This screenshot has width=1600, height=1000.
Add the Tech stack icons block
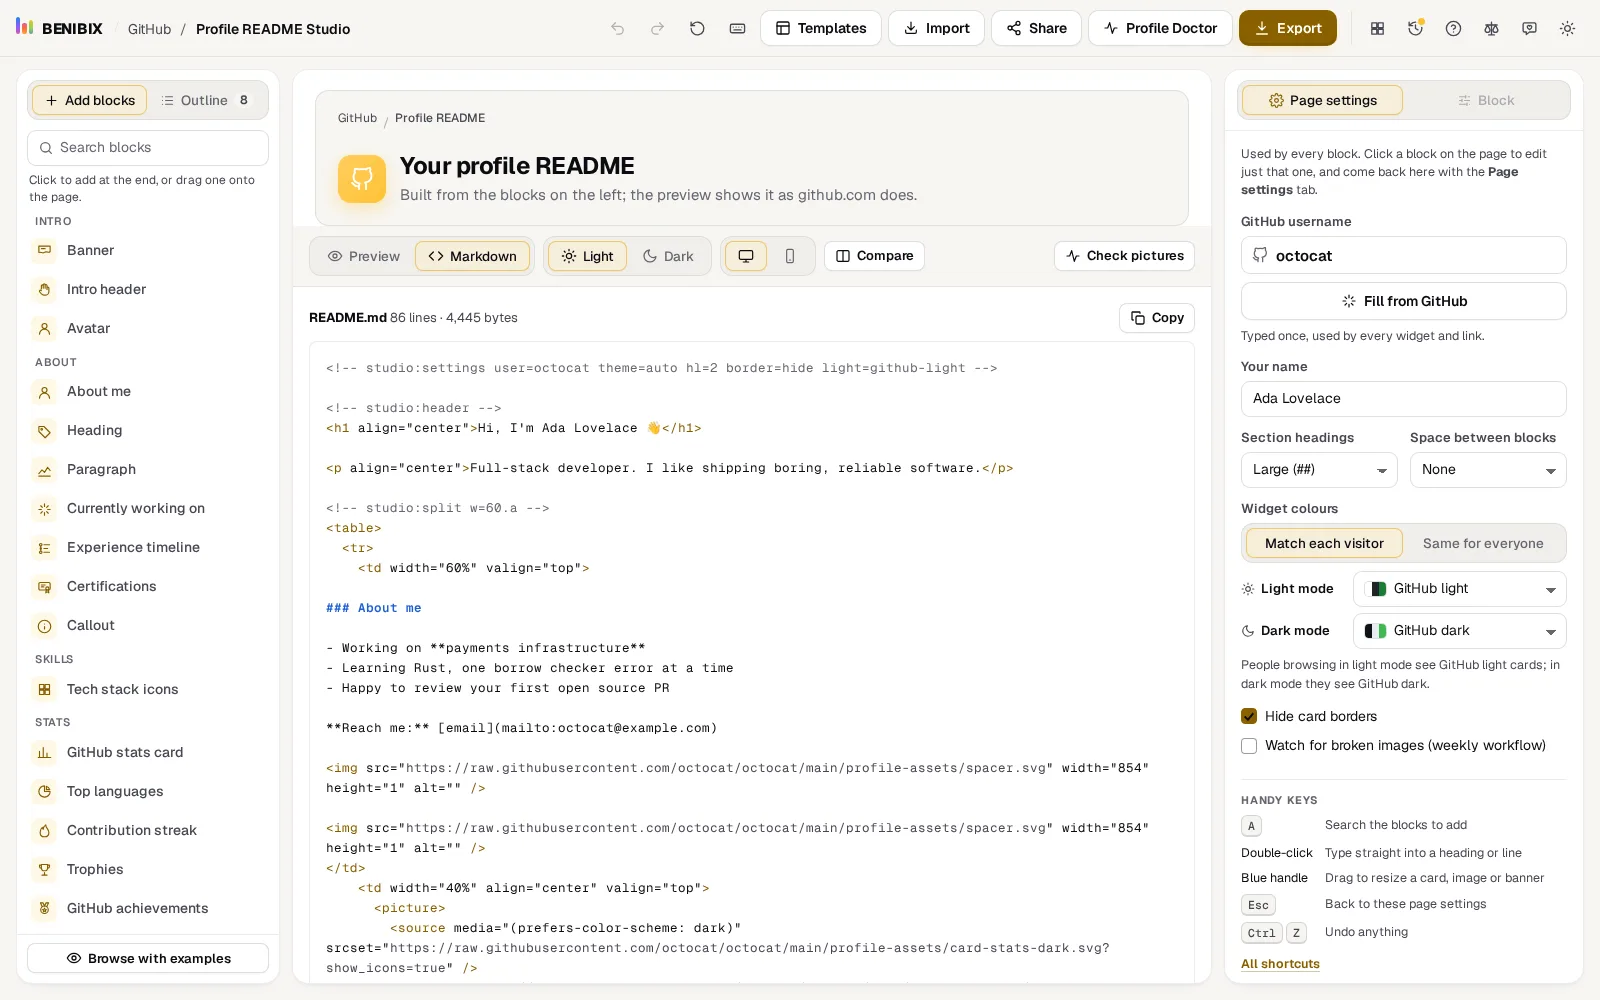tap(148, 689)
